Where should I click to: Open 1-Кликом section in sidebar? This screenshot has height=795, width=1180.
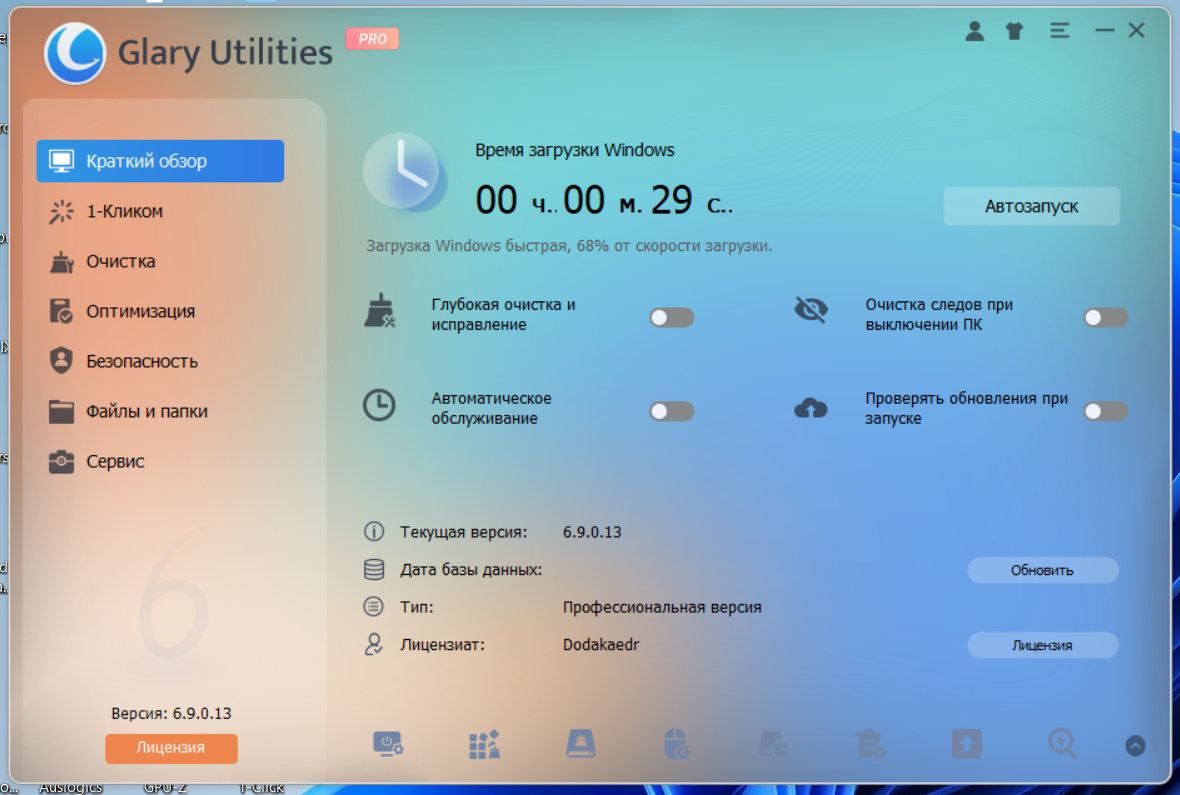click(x=160, y=212)
